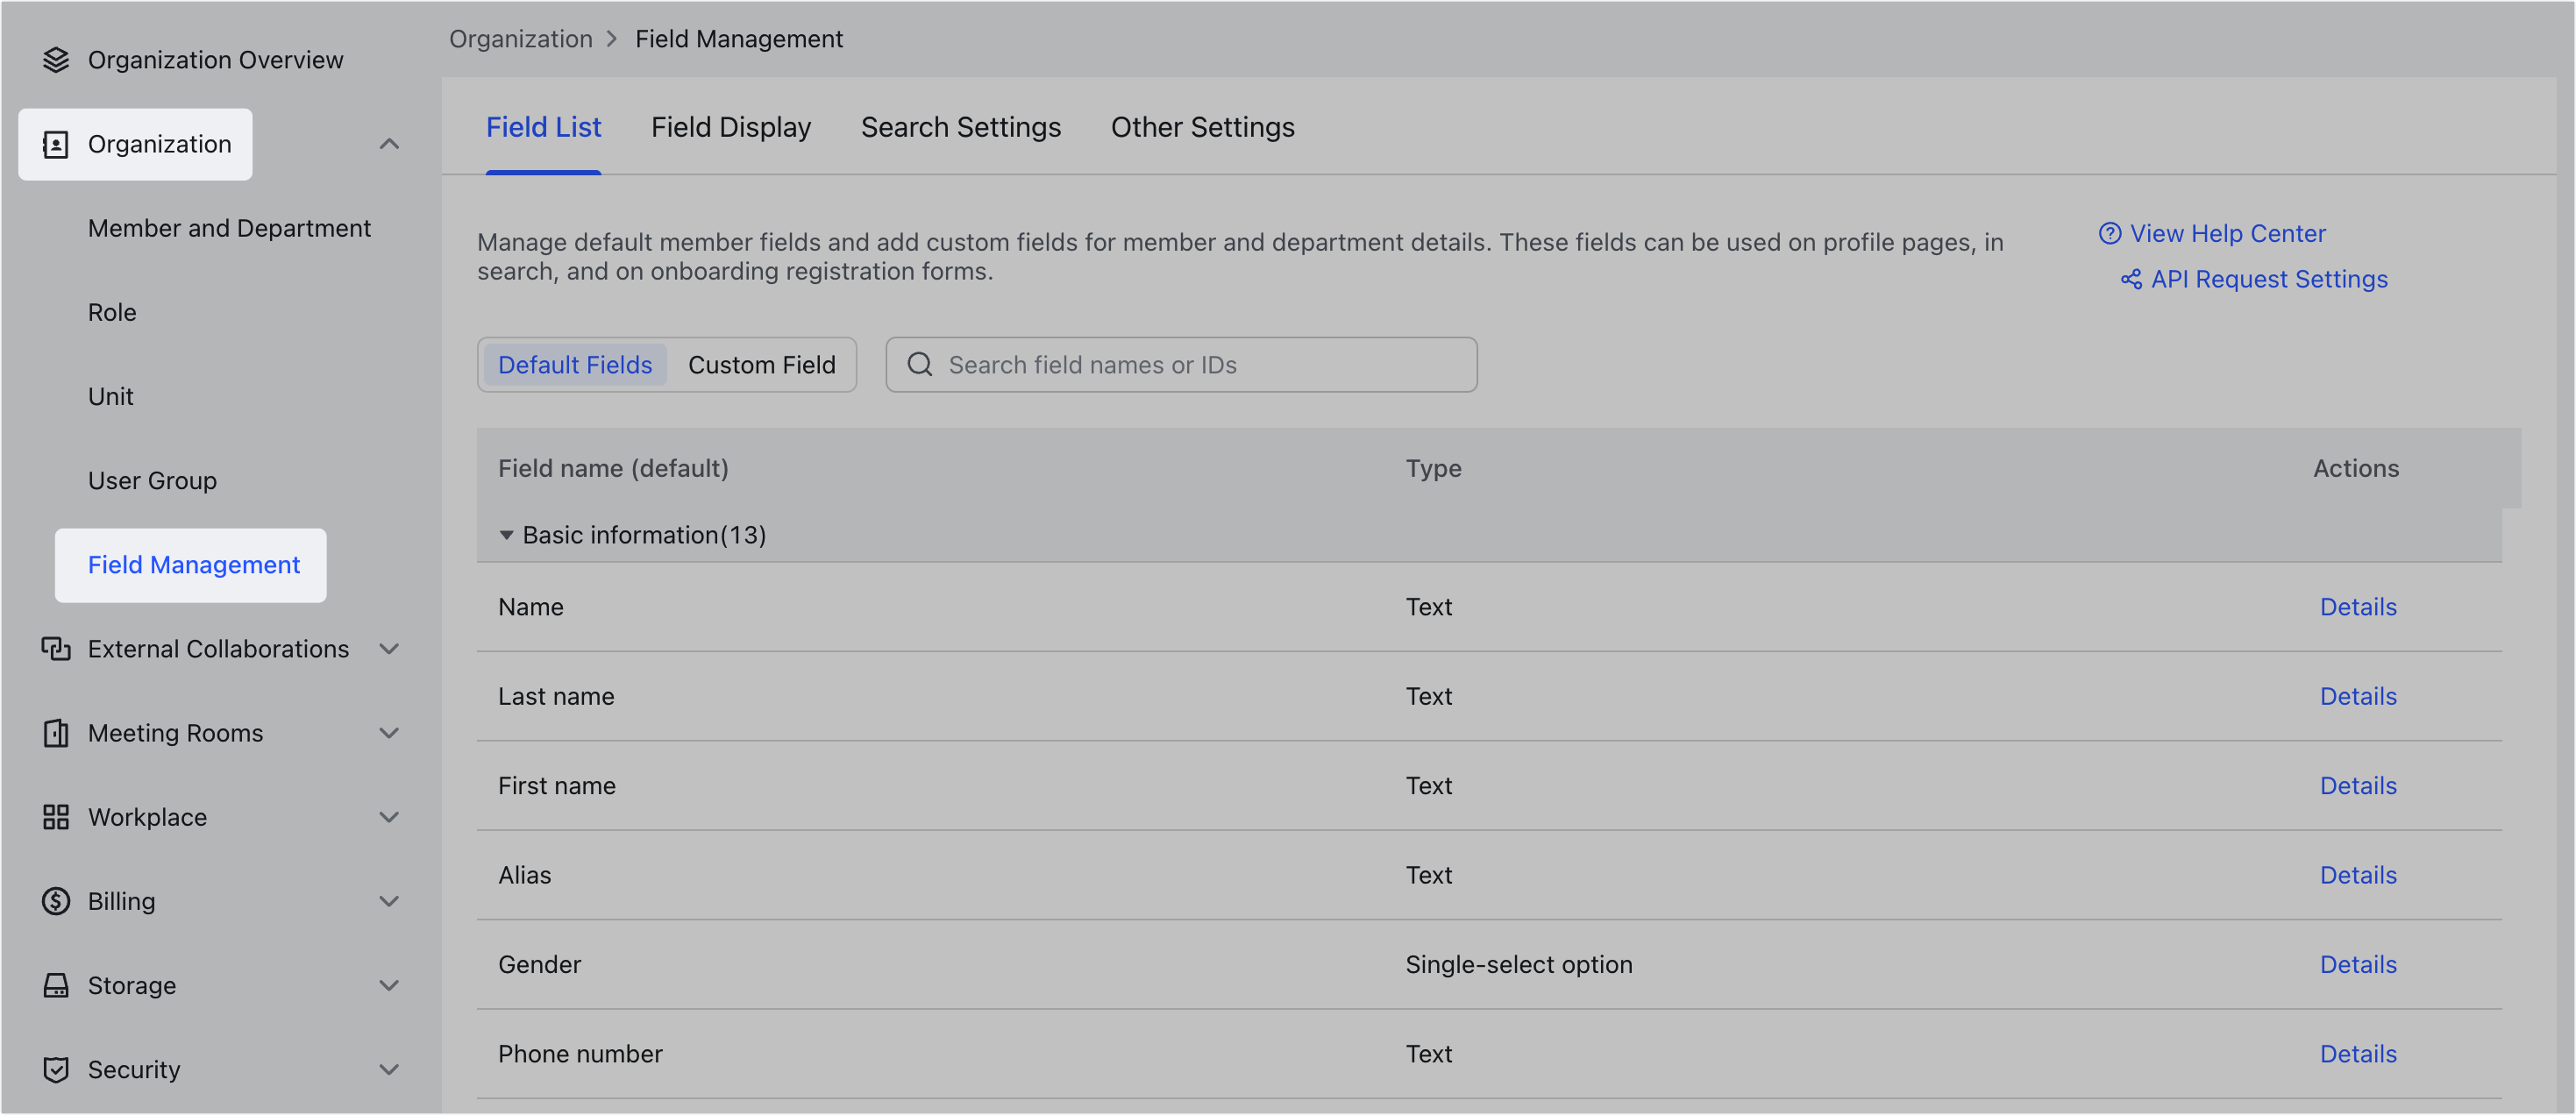The image size is (2576, 1115).
Task: Open the User Group sidebar item
Action: (x=152, y=480)
